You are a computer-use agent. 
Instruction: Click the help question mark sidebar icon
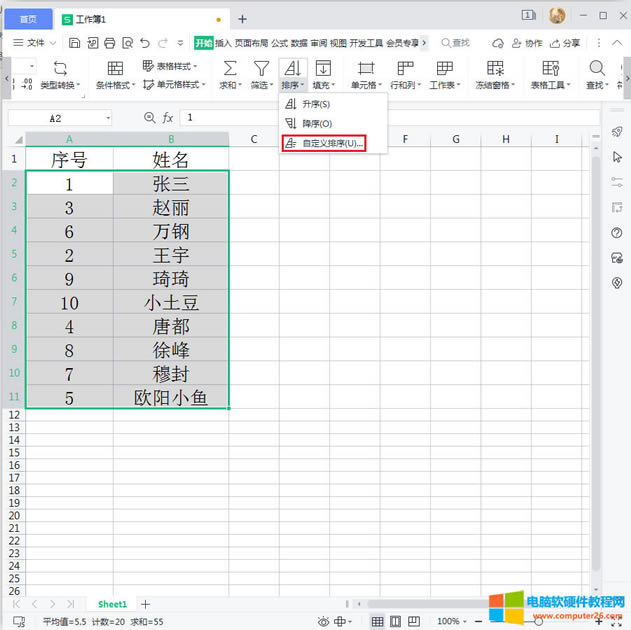point(617,233)
